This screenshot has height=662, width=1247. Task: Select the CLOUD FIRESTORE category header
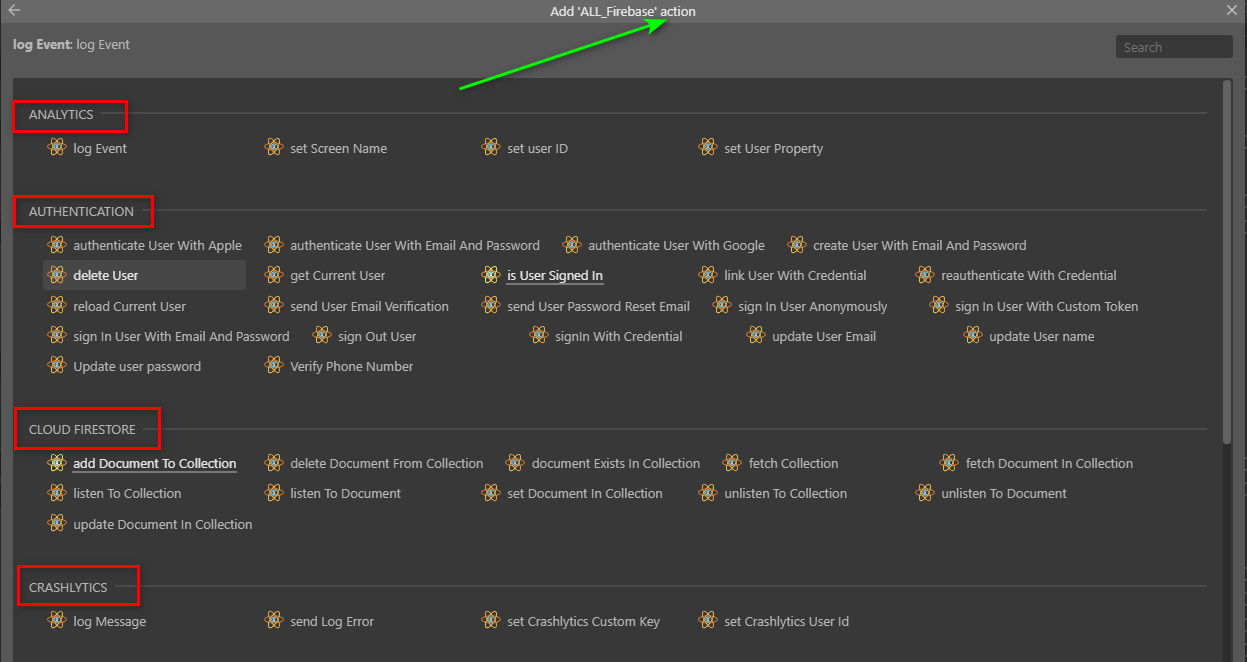82,430
